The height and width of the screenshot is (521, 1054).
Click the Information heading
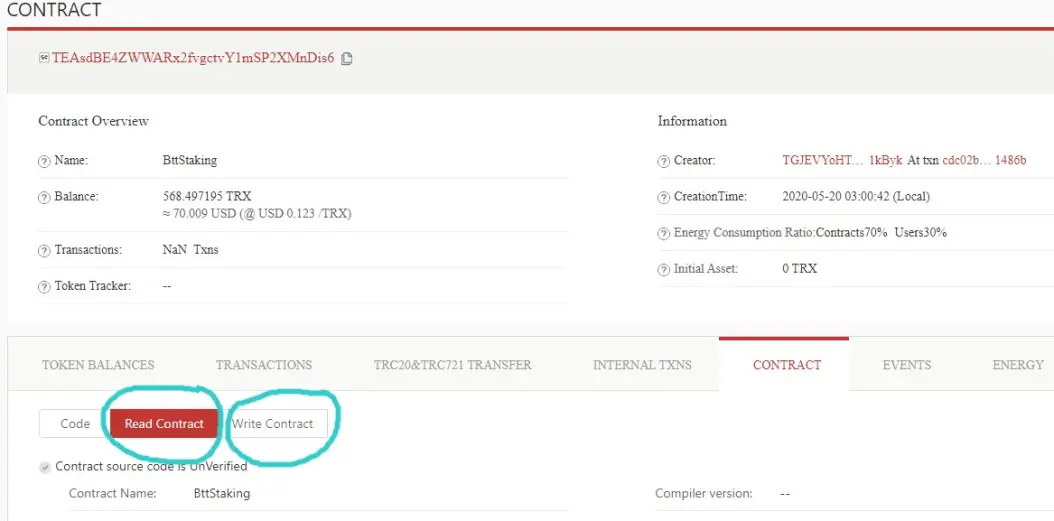tap(692, 122)
